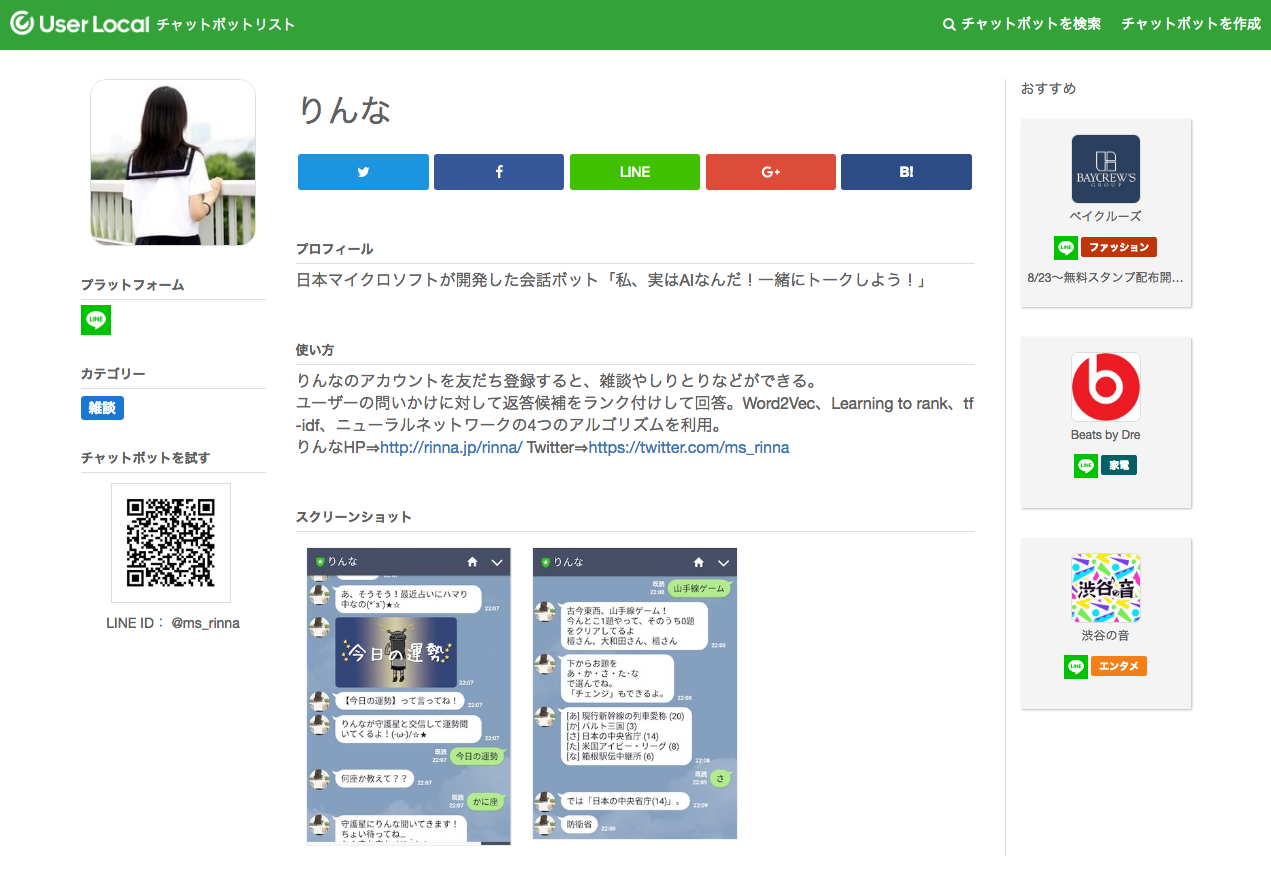Screen dimensions: 1271x885
Task: Click the LINE QR code
Action: (x=171, y=543)
